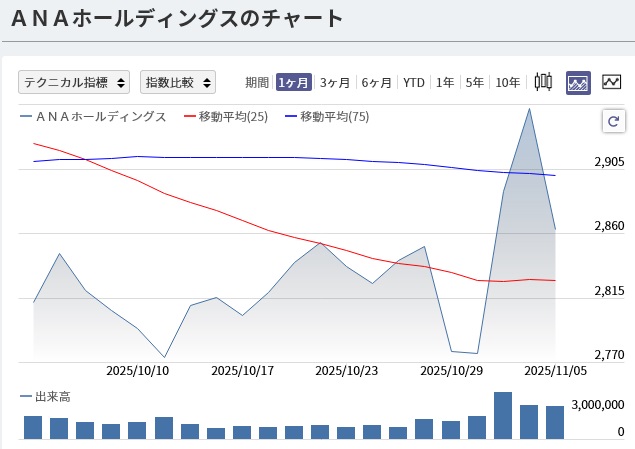The width and height of the screenshot is (635, 449).
Task: Set chart period to YTD
Action: 414,82
